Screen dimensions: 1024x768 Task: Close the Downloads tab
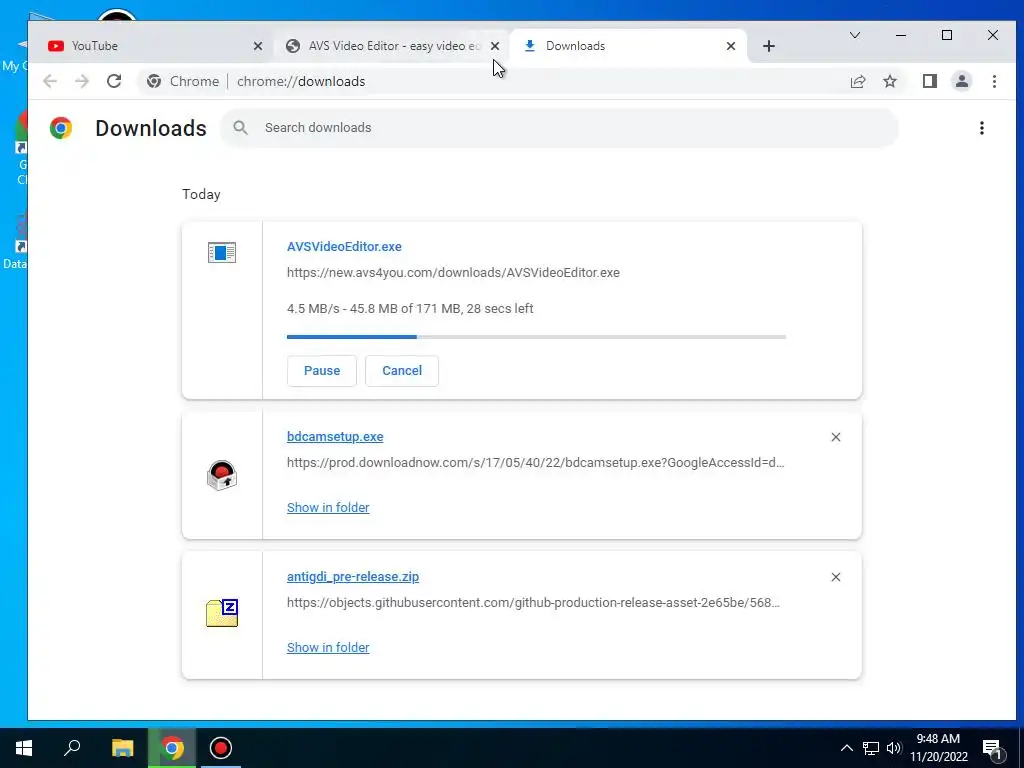(731, 46)
